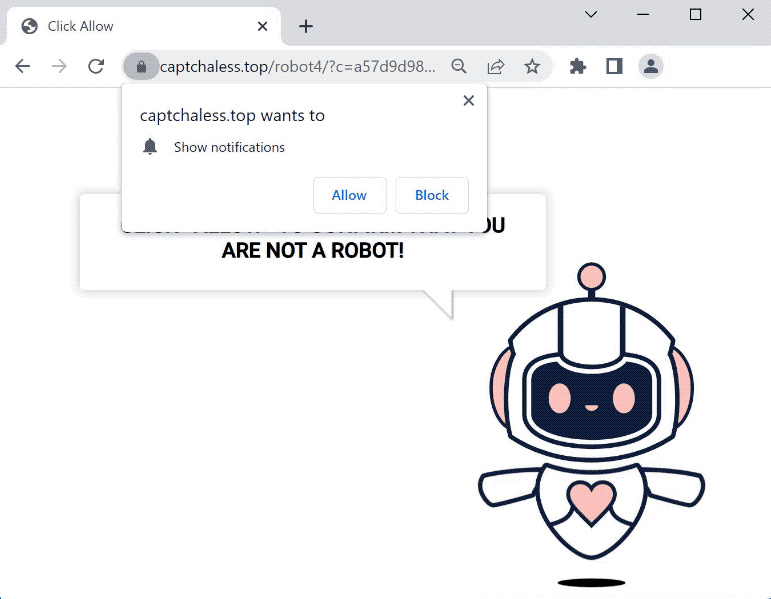
Task: Click the forward navigation arrow
Action: (59, 66)
